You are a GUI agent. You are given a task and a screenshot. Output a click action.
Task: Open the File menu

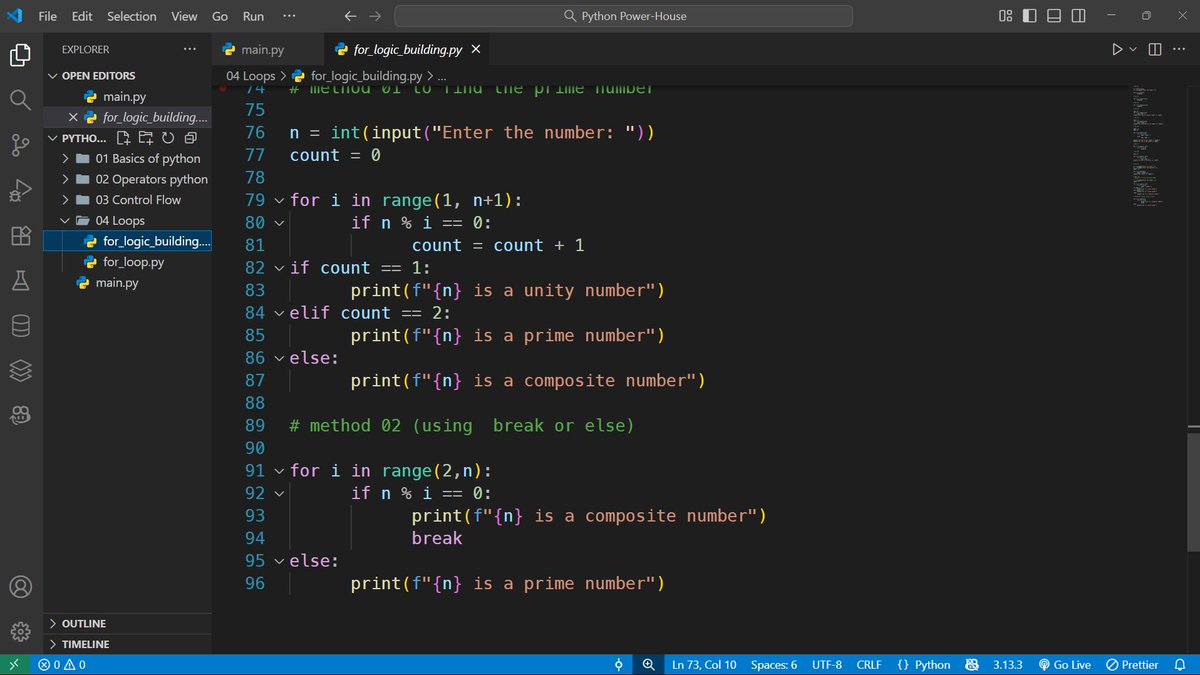pyautogui.click(x=47, y=16)
